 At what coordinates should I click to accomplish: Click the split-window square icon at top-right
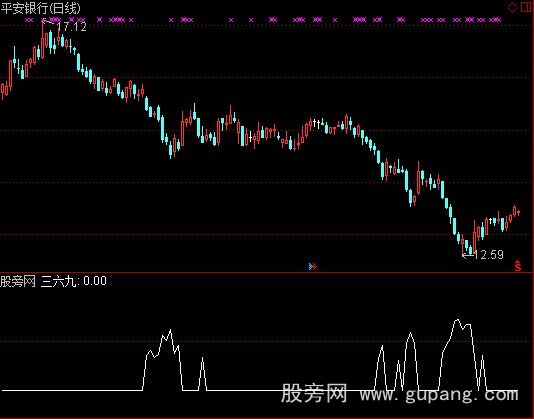[x=526, y=7]
